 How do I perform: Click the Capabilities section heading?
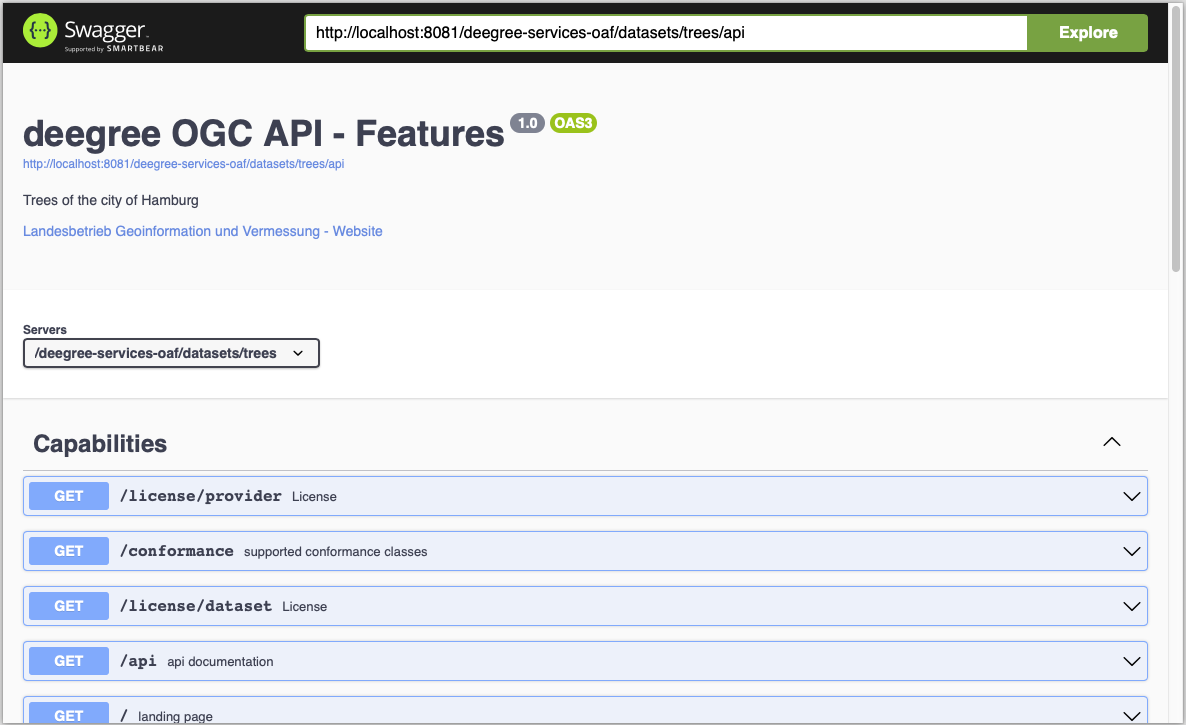(100, 443)
